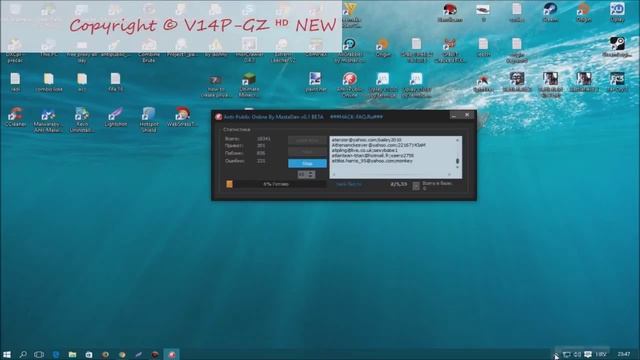Click the 'Всего' count value 10241
This screenshot has height=360, width=640.
(264, 139)
